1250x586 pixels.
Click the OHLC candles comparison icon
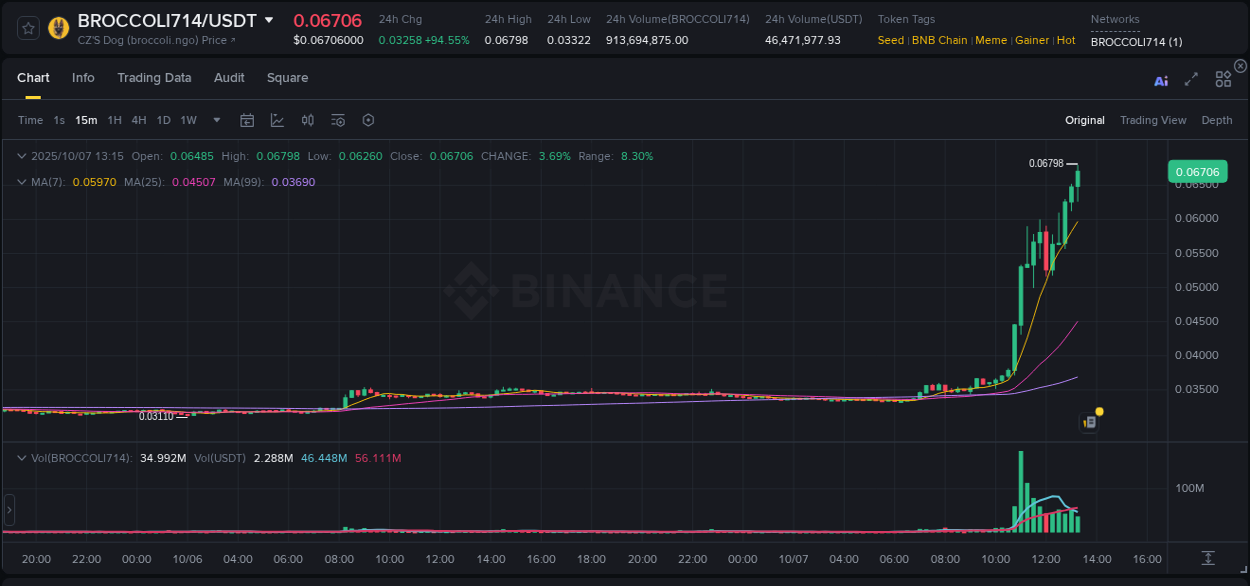pyautogui.click(x=307, y=119)
